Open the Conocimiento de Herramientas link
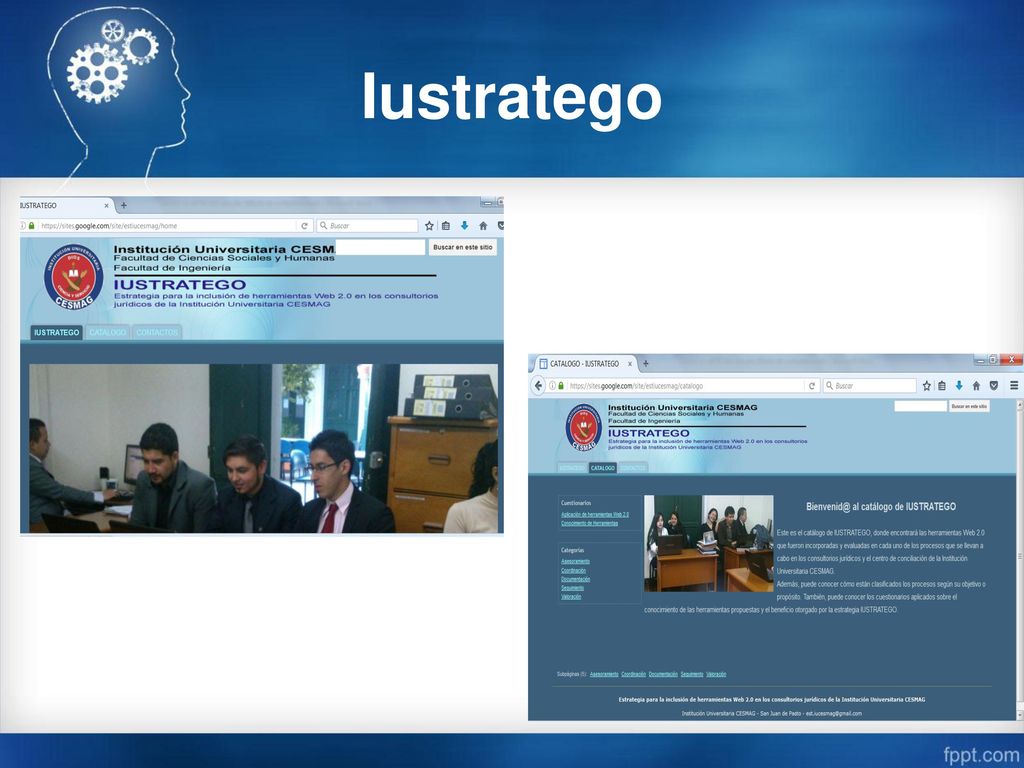Screen dimensions: 1024x768 click(x=589, y=523)
